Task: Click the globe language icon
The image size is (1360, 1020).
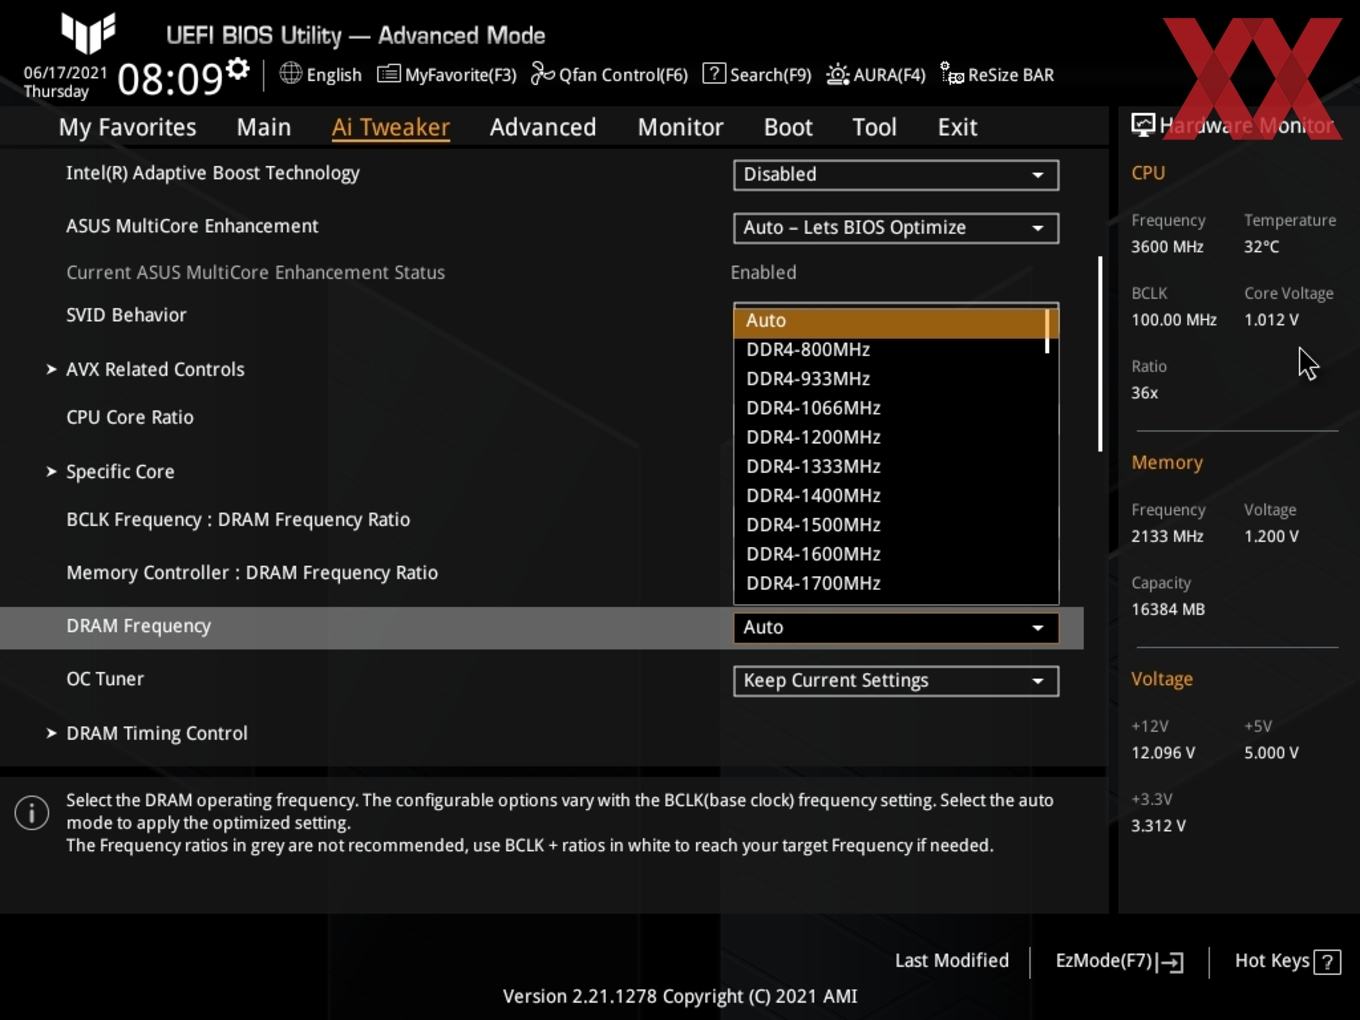Action: tap(290, 73)
